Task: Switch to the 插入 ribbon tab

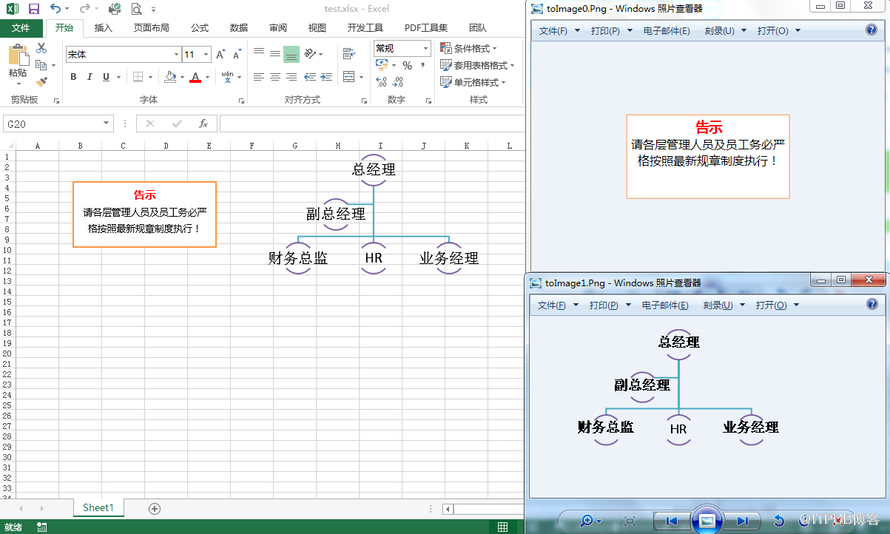Action: coord(103,28)
